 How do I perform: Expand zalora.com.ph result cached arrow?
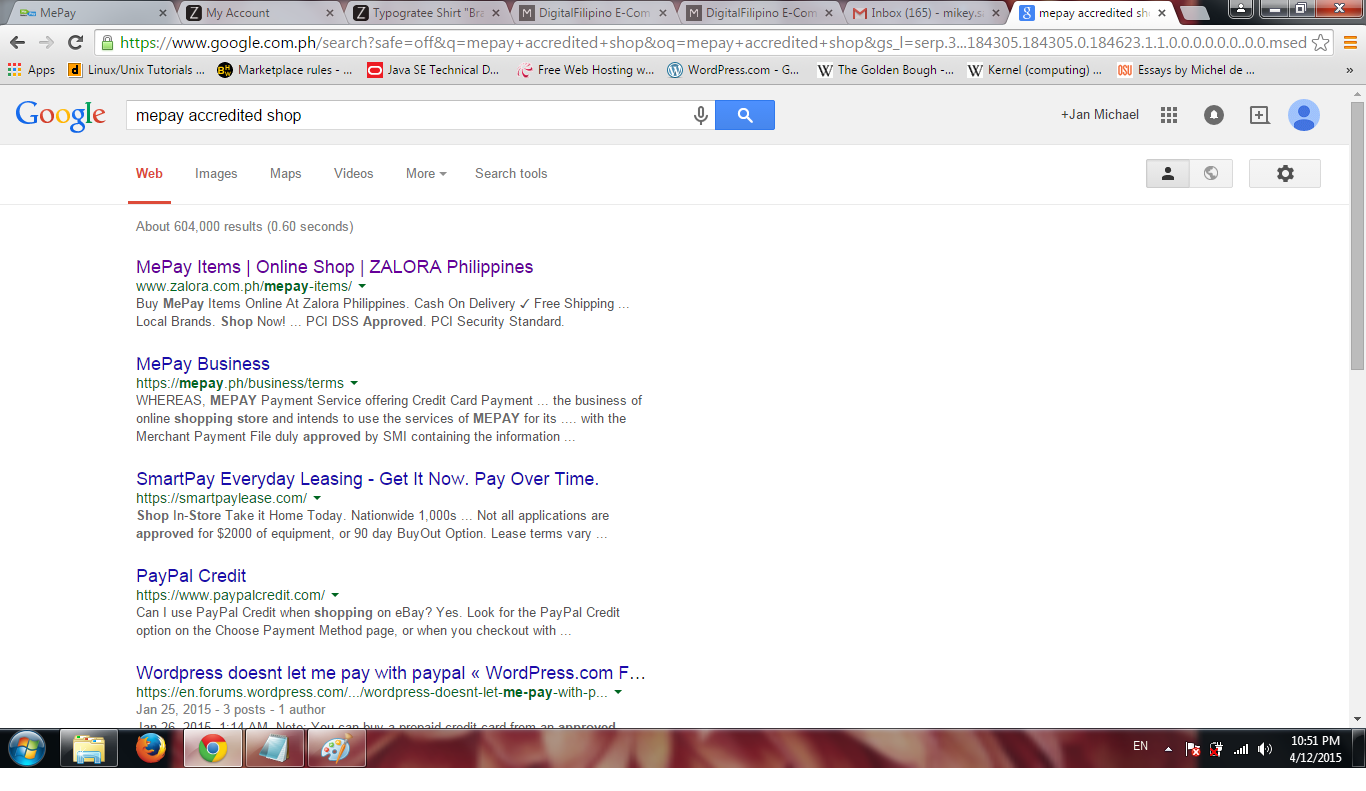click(x=362, y=286)
